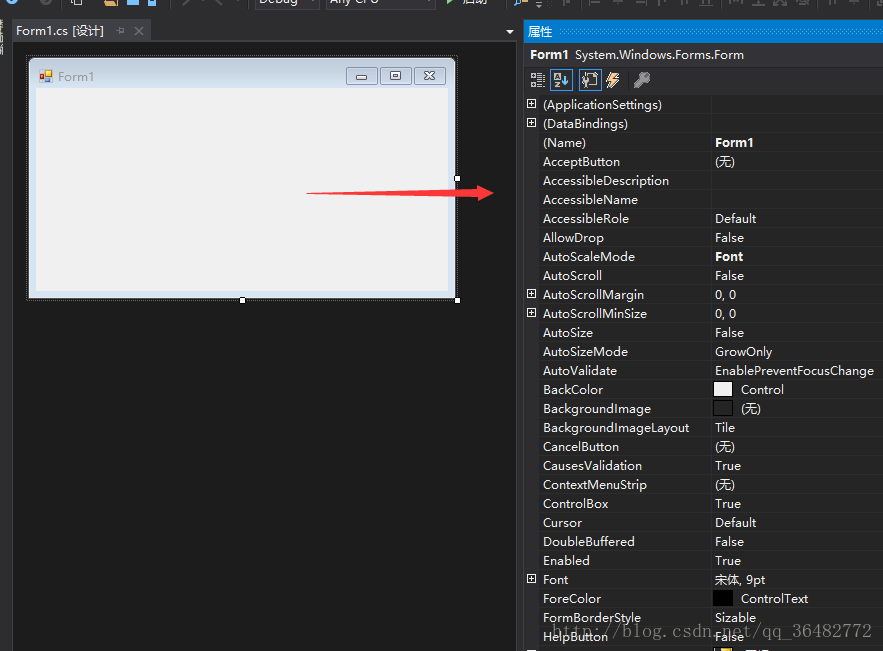This screenshot has height=651, width=883.
Task: Expand (DataBindings) property group
Action: [x=531, y=123]
